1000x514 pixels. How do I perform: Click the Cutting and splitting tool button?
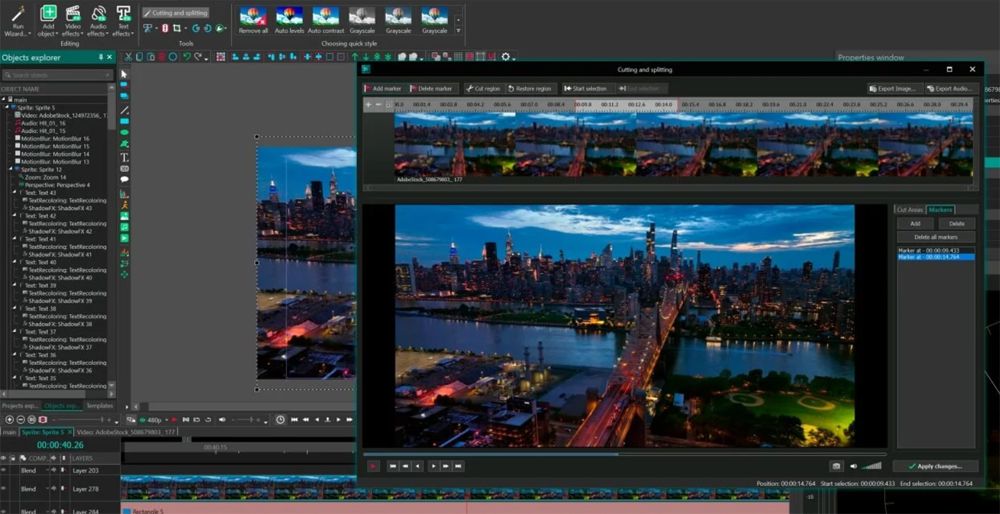tap(175, 13)
